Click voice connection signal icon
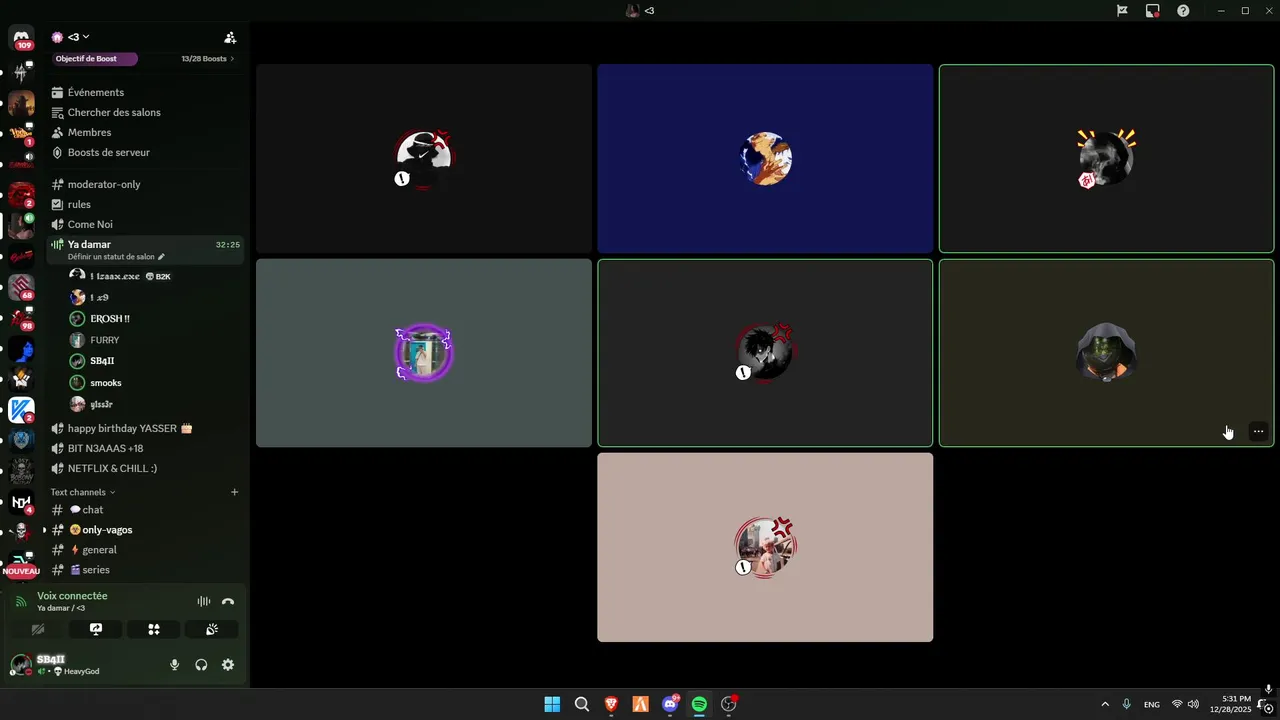1280x720 pixels. click(21, 602)
